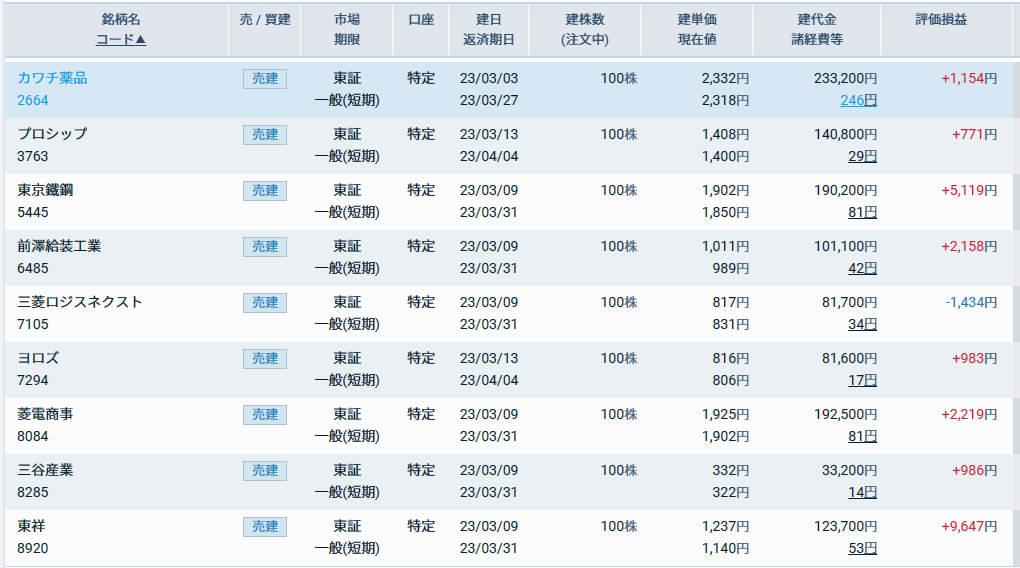Click the 評価損益 column header
The width and height of the screenshot is (1020, 568).
coord(941,20)
